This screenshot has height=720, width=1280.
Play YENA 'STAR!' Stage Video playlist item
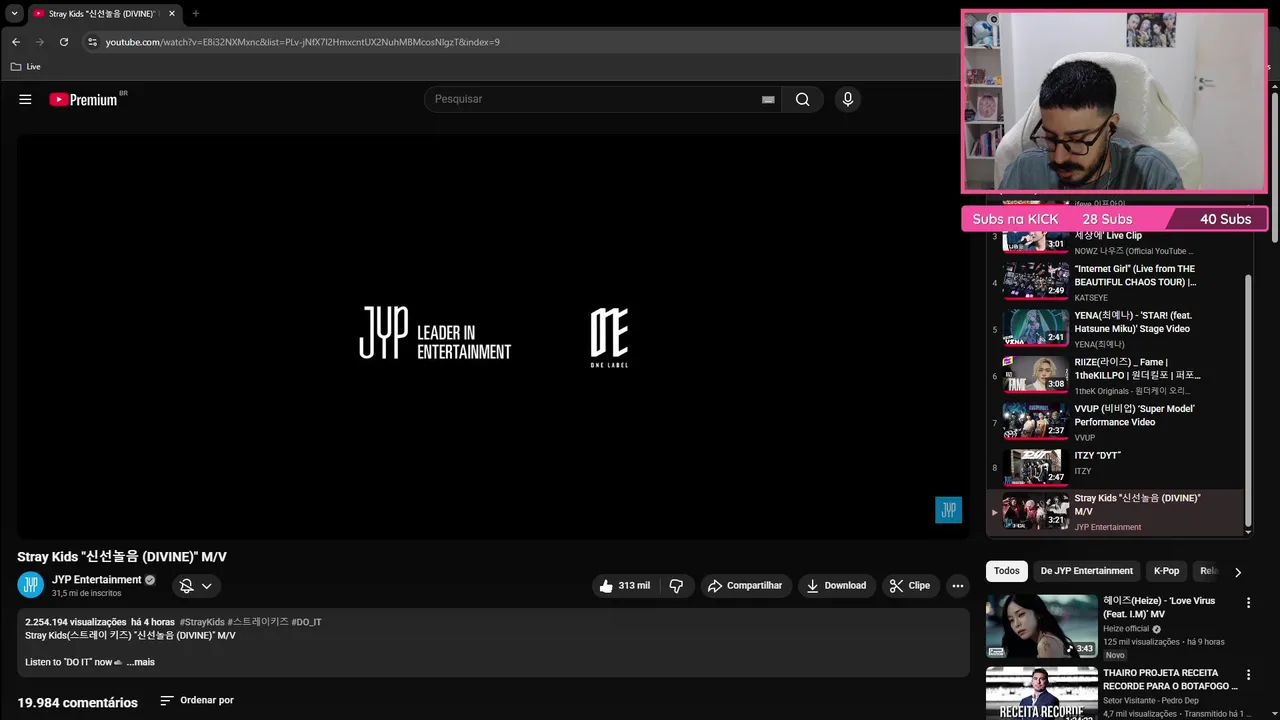tap(1115, 329)
